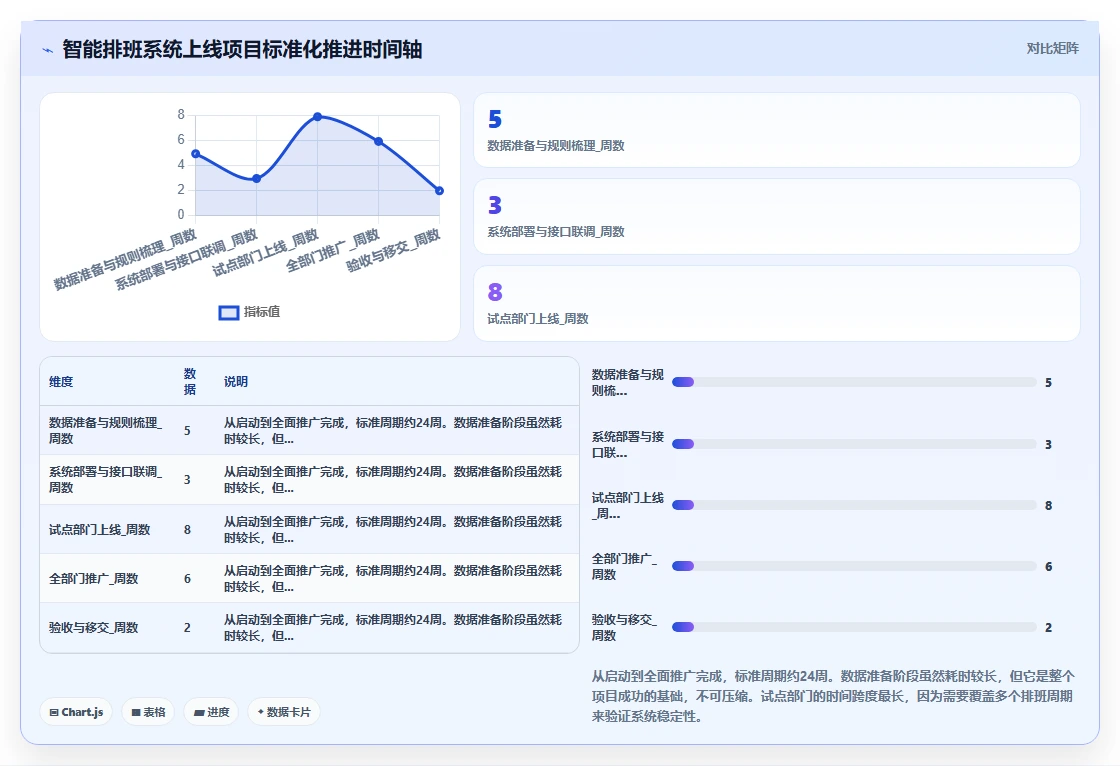Click the 维度 table column header

coord(61,382)
